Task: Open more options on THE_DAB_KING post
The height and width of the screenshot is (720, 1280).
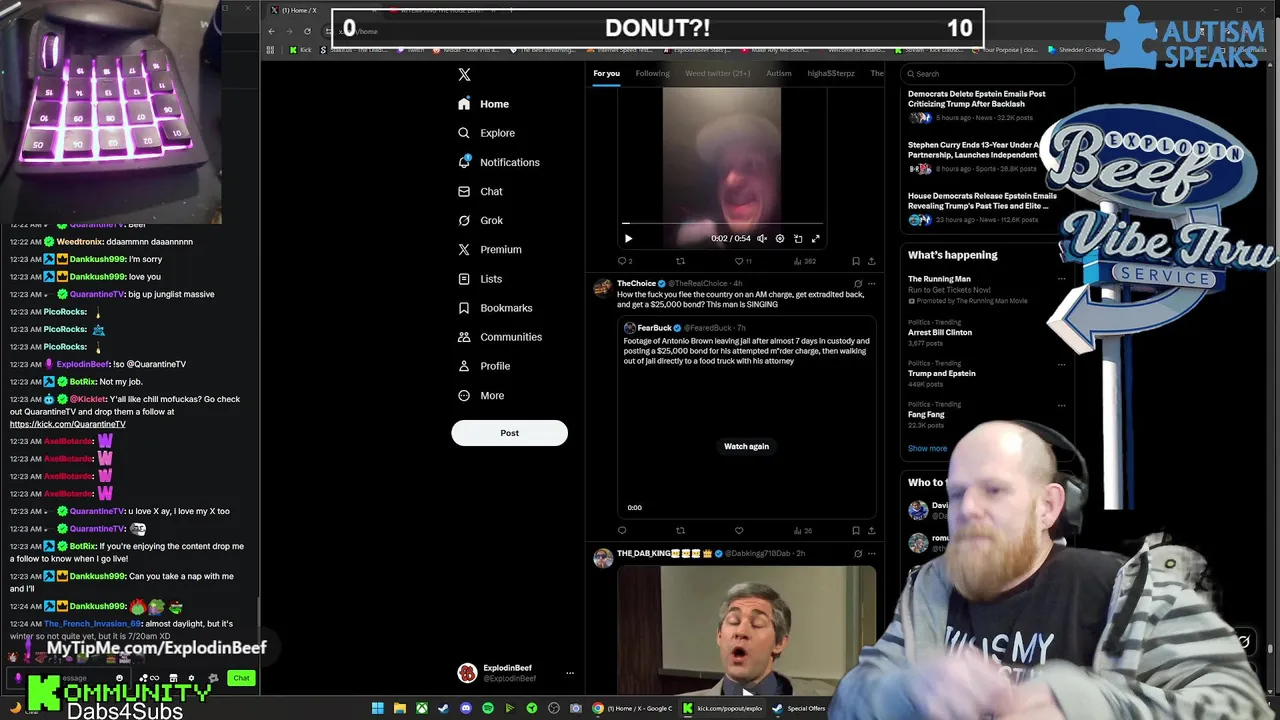Action: pos(871,553)
